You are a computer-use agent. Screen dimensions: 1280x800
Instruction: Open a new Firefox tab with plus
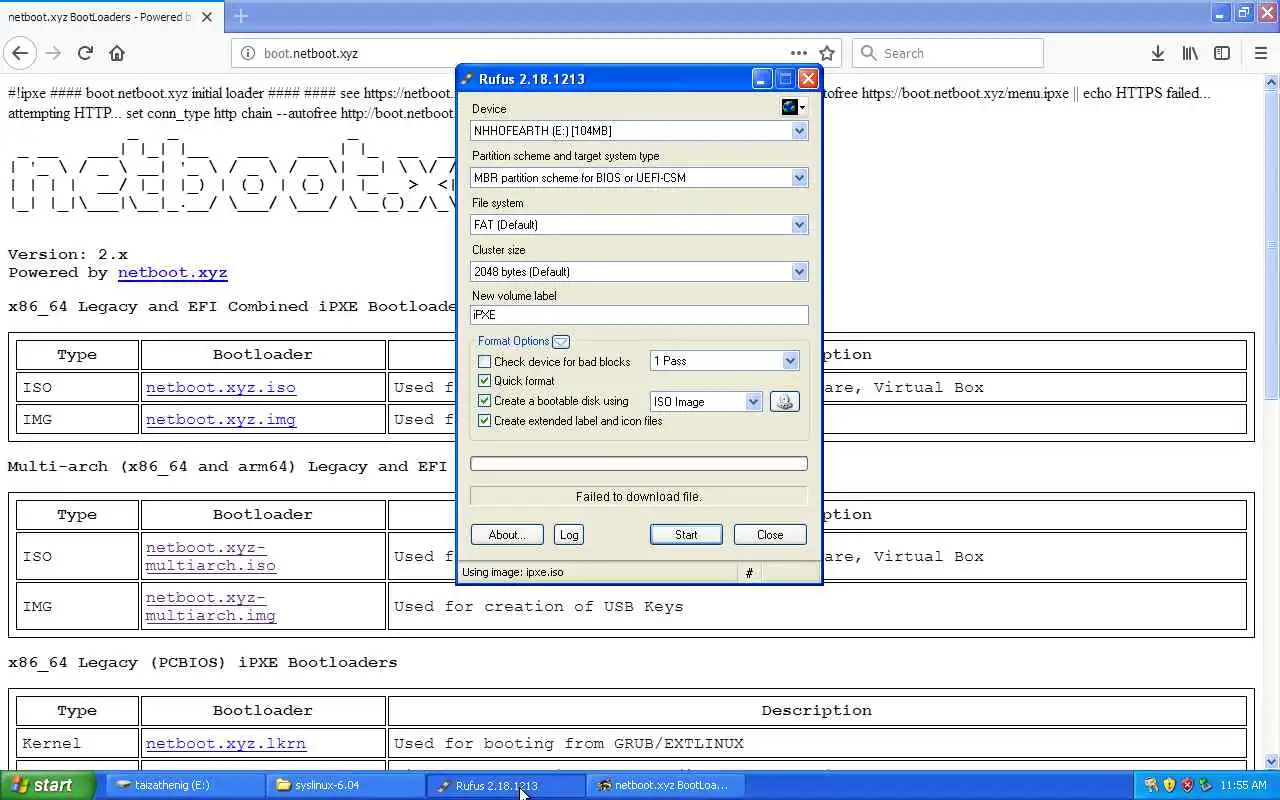click(x=240, y=16)
